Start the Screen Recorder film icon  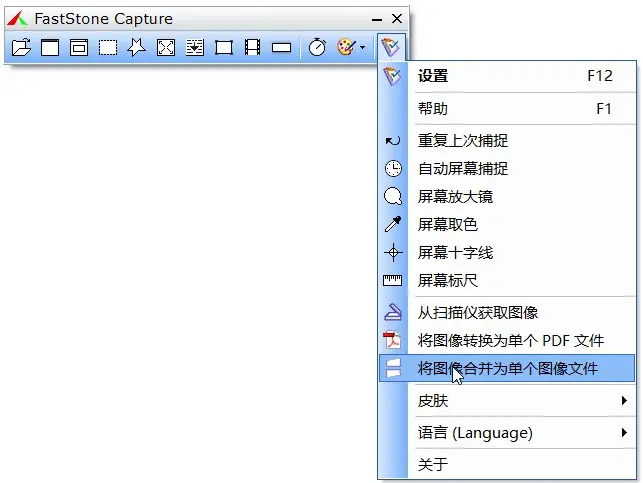252,48
